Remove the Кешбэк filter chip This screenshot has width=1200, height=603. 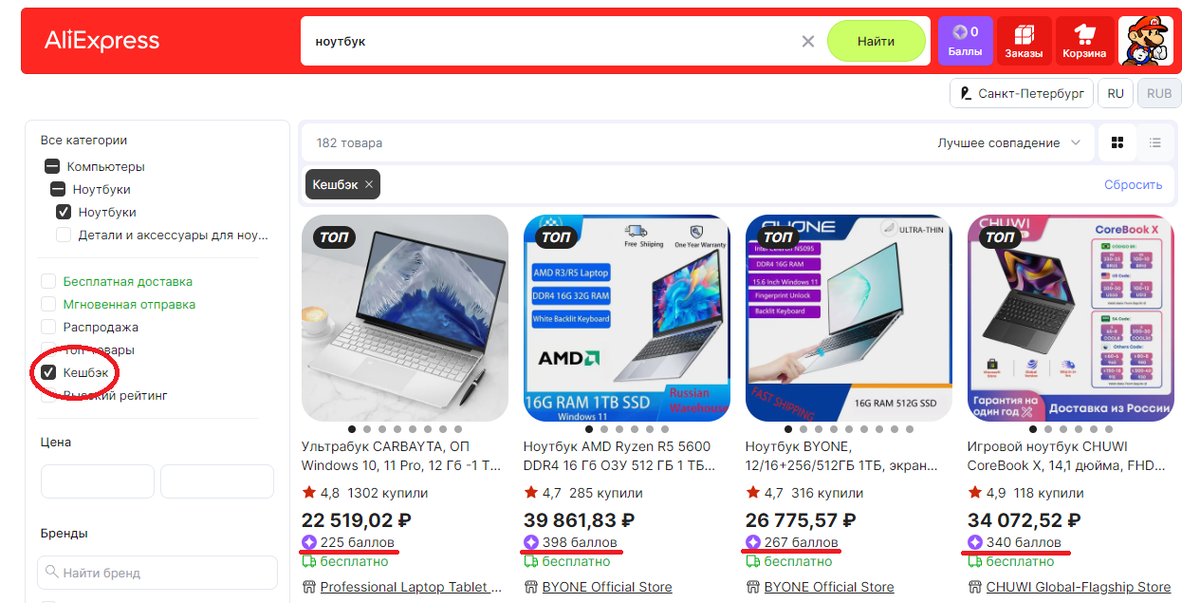tap(368, 185)
